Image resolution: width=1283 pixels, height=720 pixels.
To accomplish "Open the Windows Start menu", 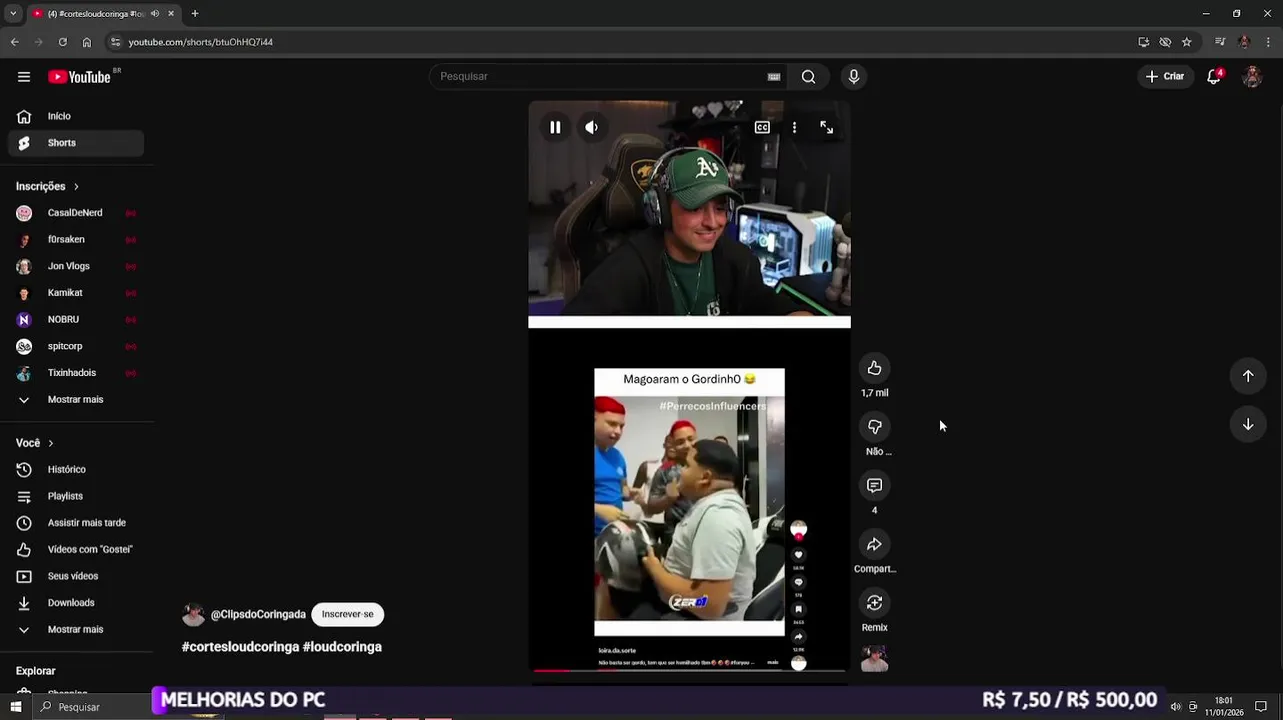I will 15,707.
